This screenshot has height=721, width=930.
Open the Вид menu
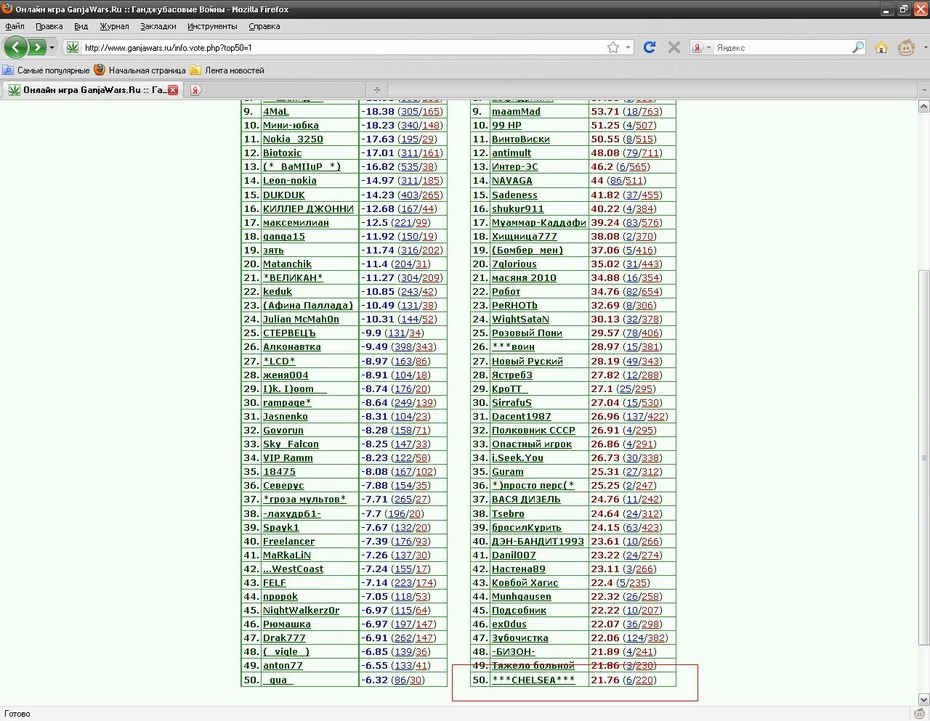pos(81,26)
